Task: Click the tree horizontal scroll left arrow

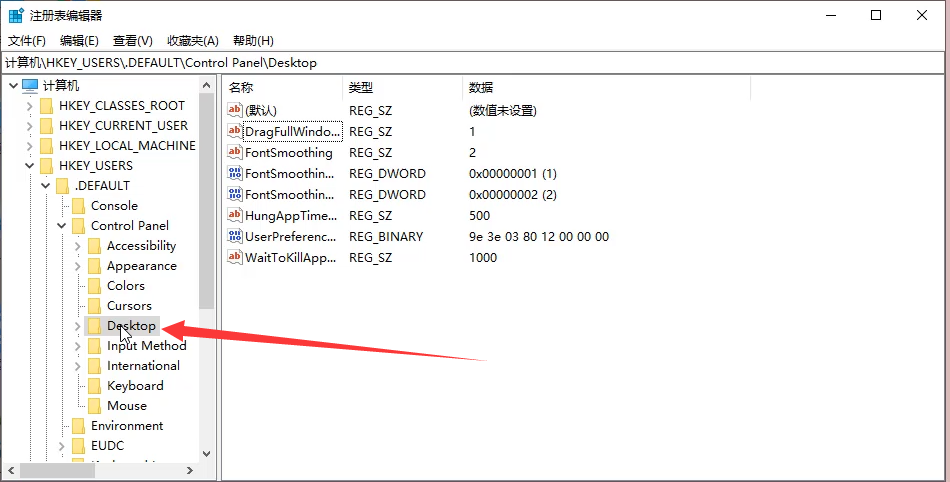Action: (x=11, y=470)
